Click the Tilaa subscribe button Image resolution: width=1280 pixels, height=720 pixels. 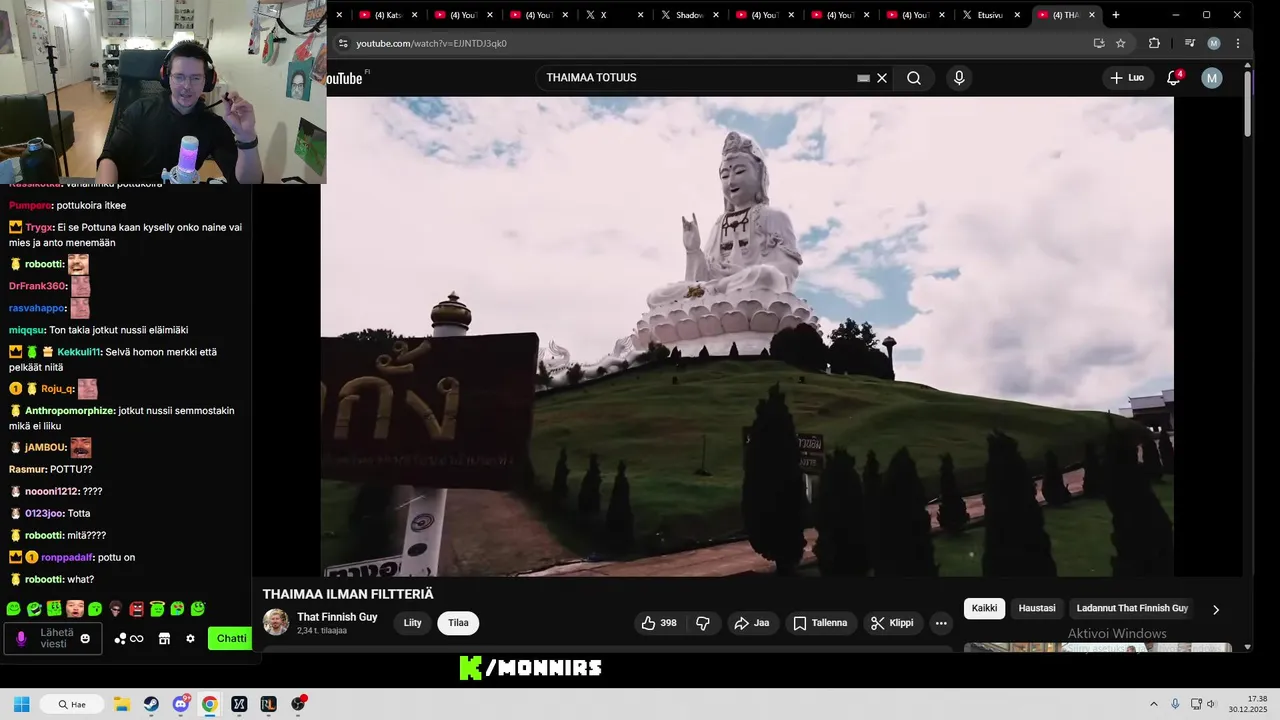pos(458,623)
